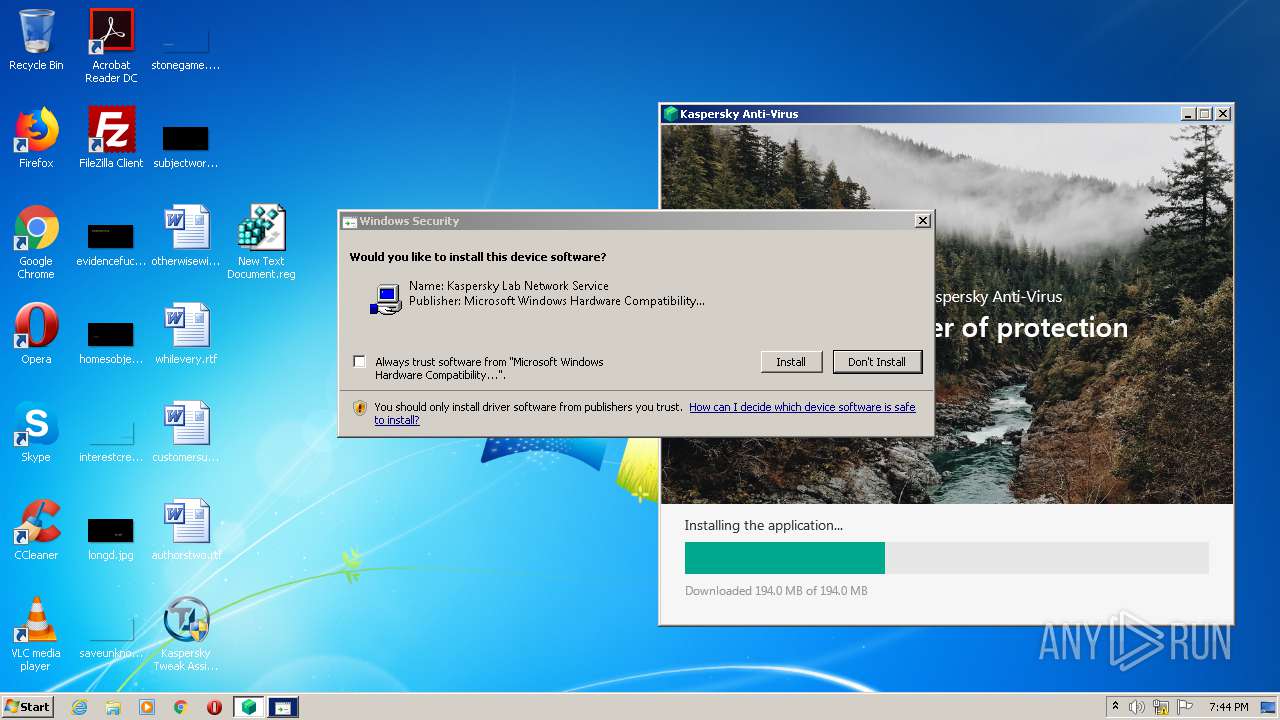Select New Text Document.reg file
The width and height of the screenshot is (1280, 720).
pos(261,242)
